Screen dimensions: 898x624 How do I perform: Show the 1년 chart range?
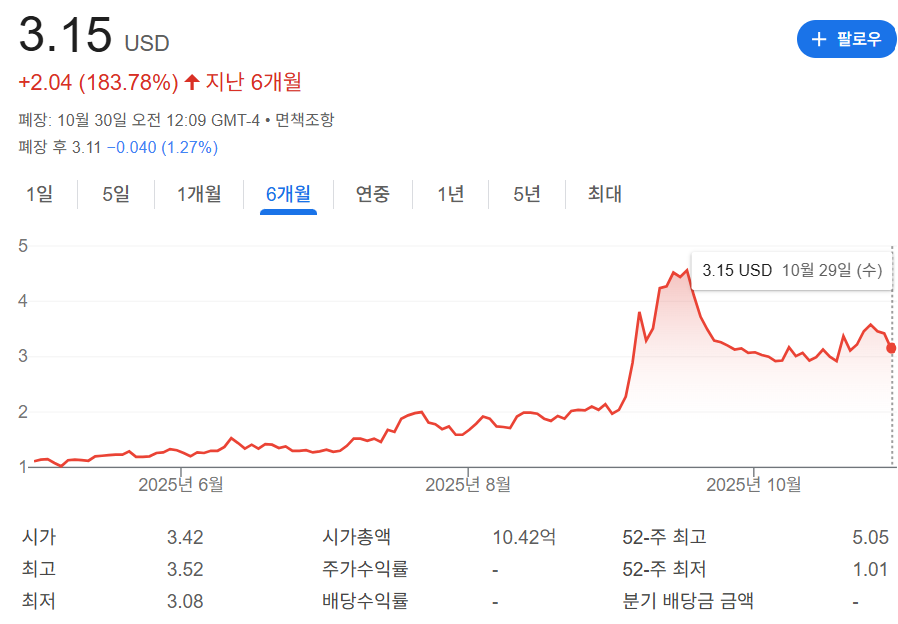pyautogui.click(x=450, y=194)
